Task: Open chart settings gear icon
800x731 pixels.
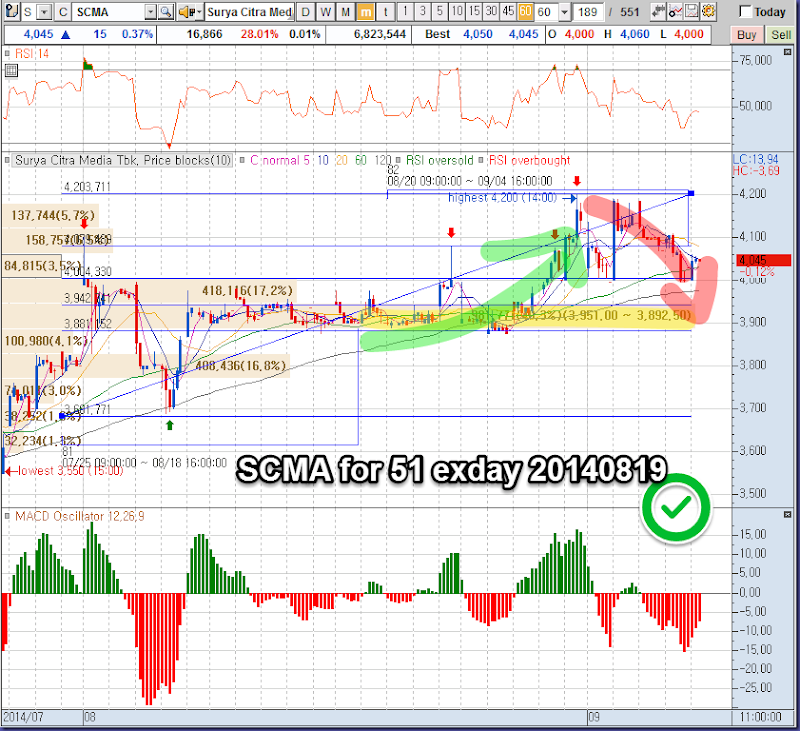Action: (708, 11)
